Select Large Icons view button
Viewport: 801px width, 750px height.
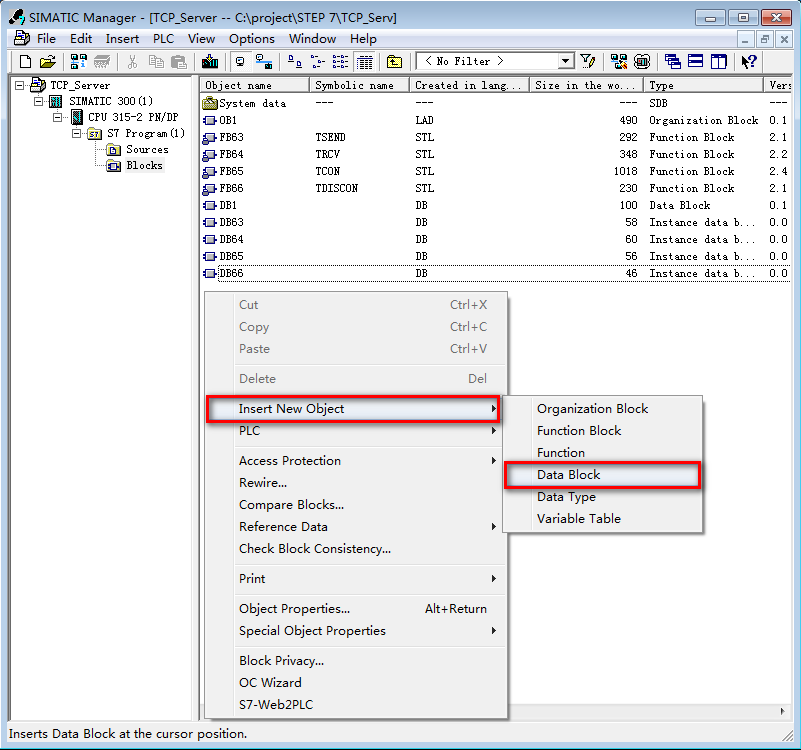[295, 62]
